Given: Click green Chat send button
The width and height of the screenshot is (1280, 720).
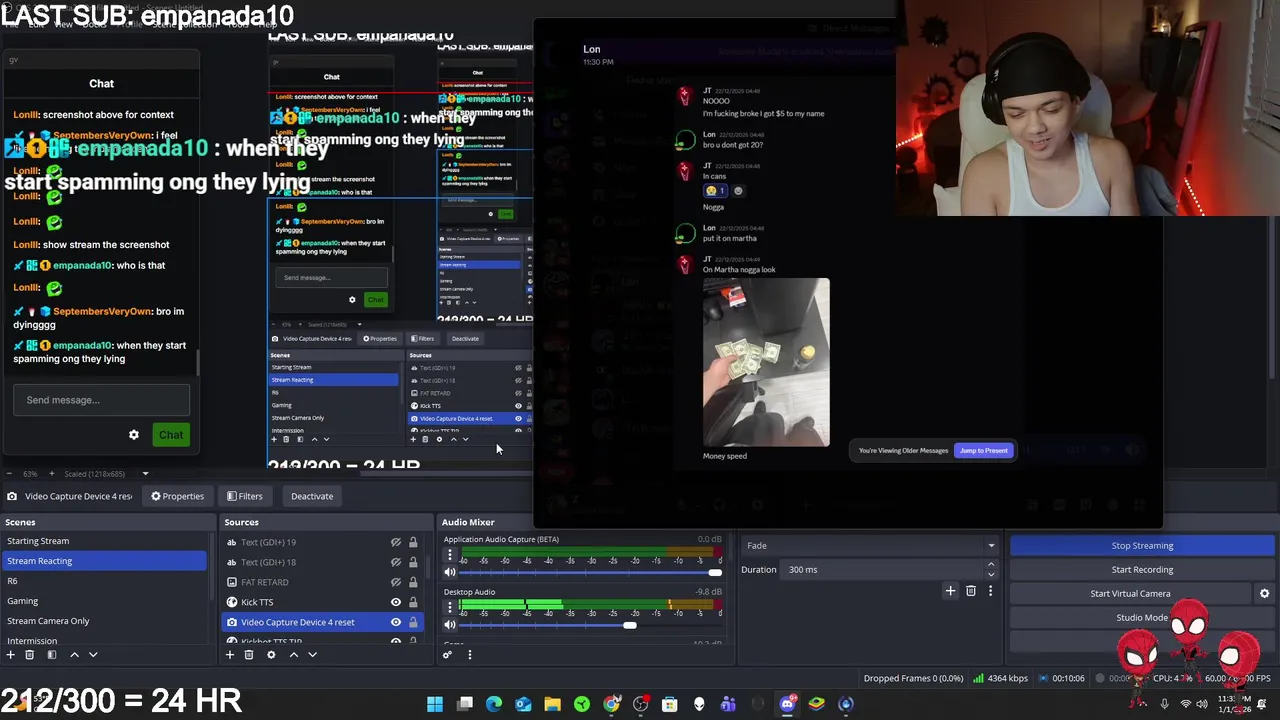Looking at the screenshot, I should pyautogui.click(x=171, y=435).
